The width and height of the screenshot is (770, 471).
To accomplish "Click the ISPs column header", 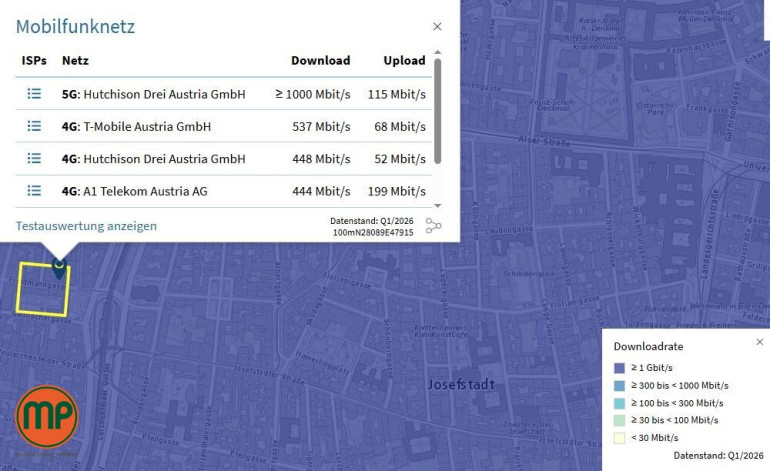I will pyautogui.click(x=34, y=60).
